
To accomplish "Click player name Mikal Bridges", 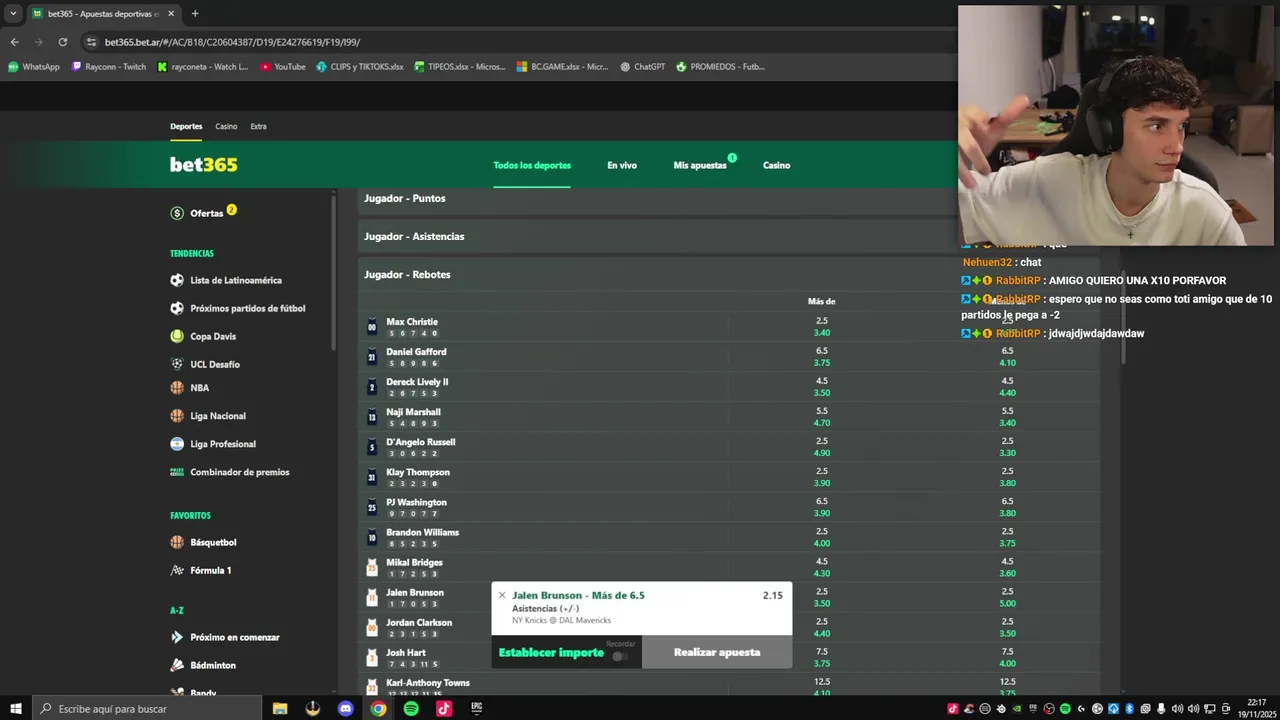I will (414, 563).
